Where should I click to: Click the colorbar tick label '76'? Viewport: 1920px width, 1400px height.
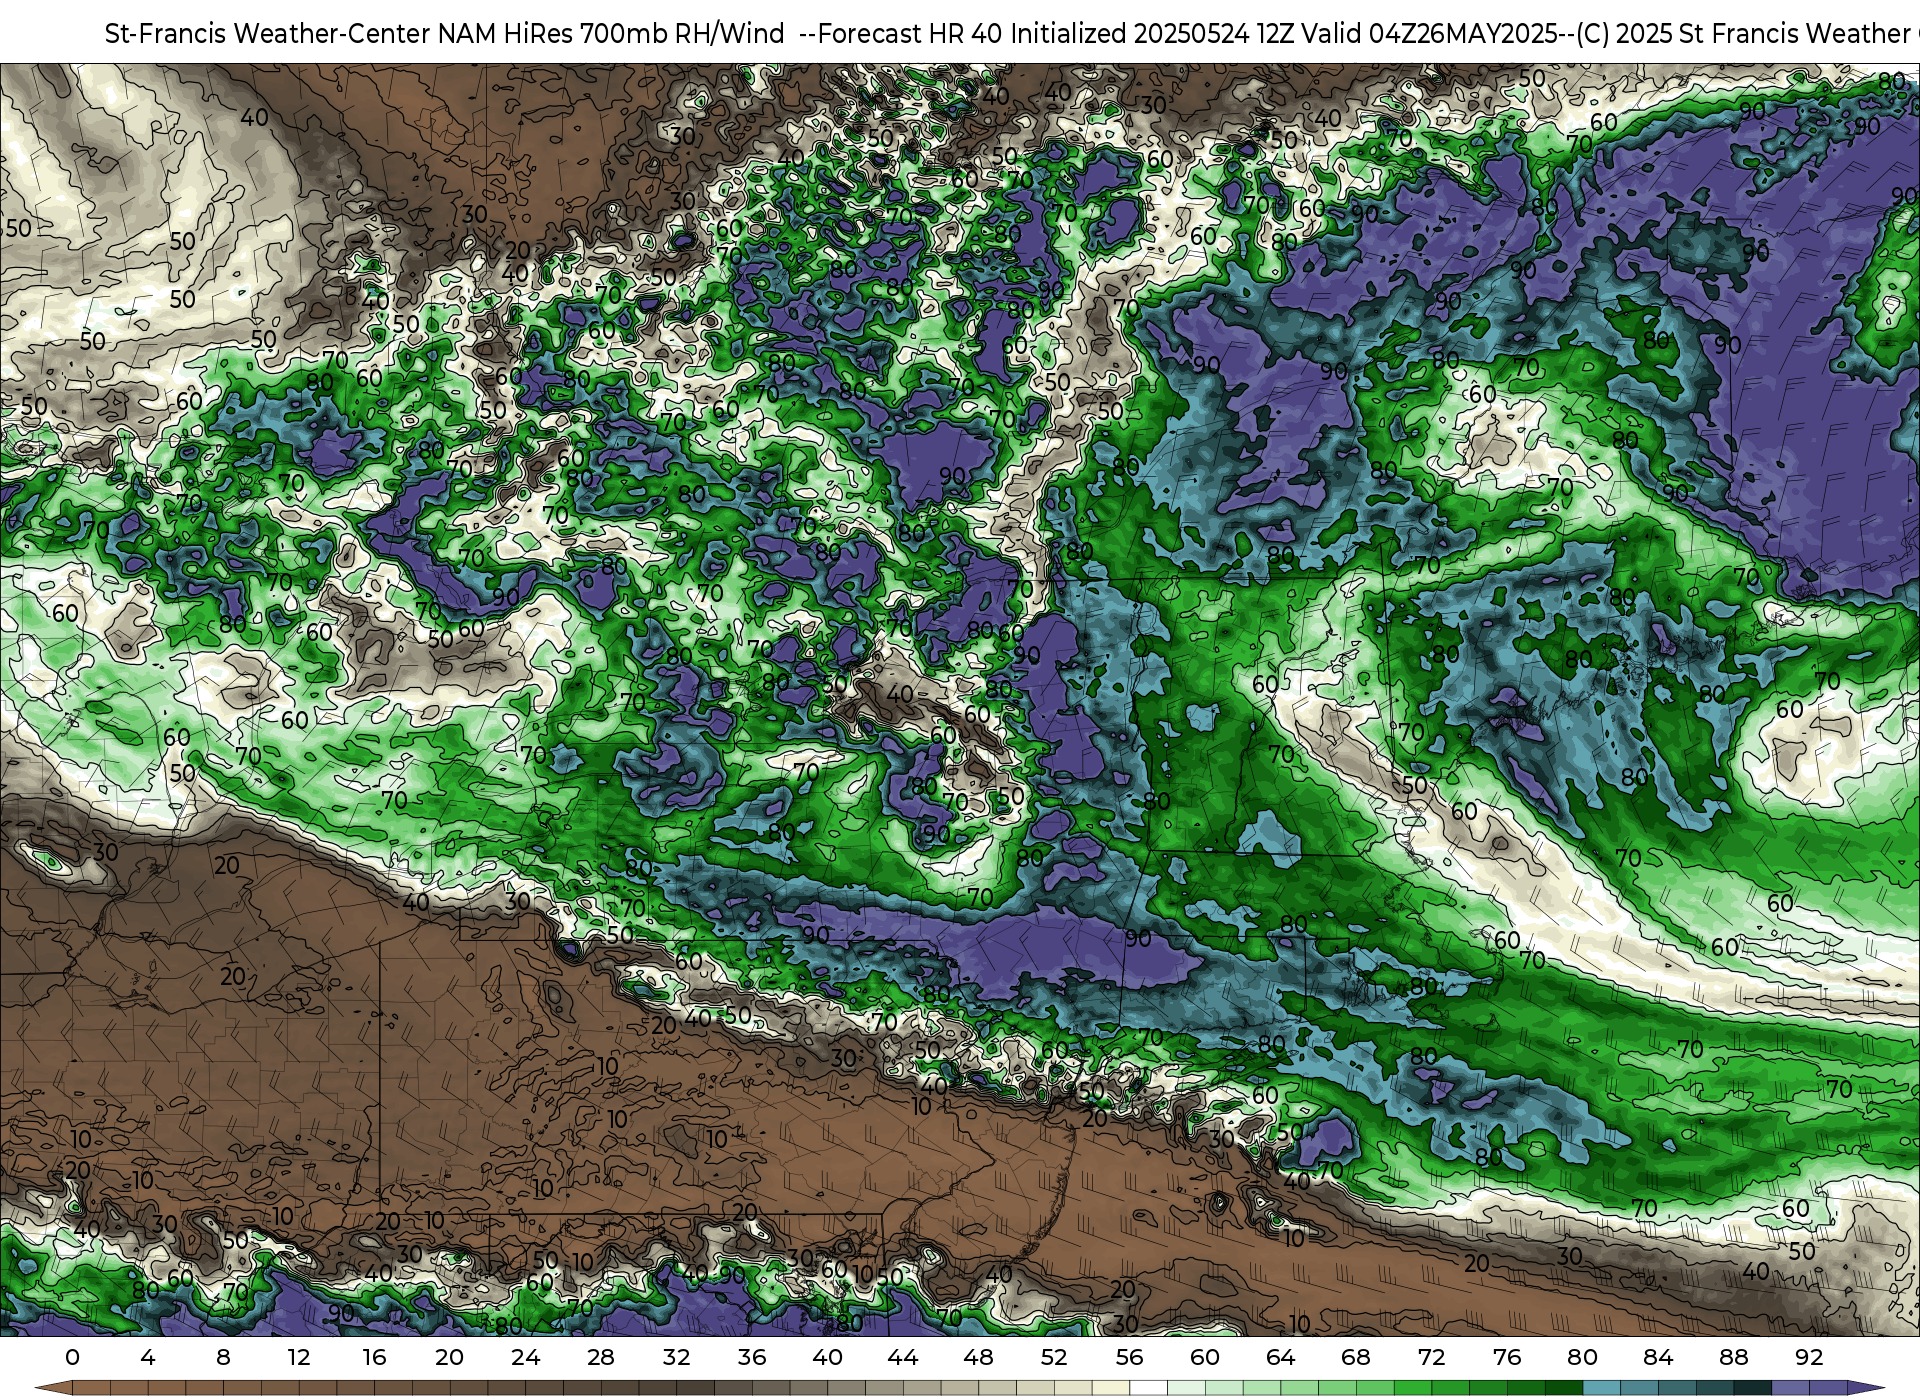pos(1507,1357)
